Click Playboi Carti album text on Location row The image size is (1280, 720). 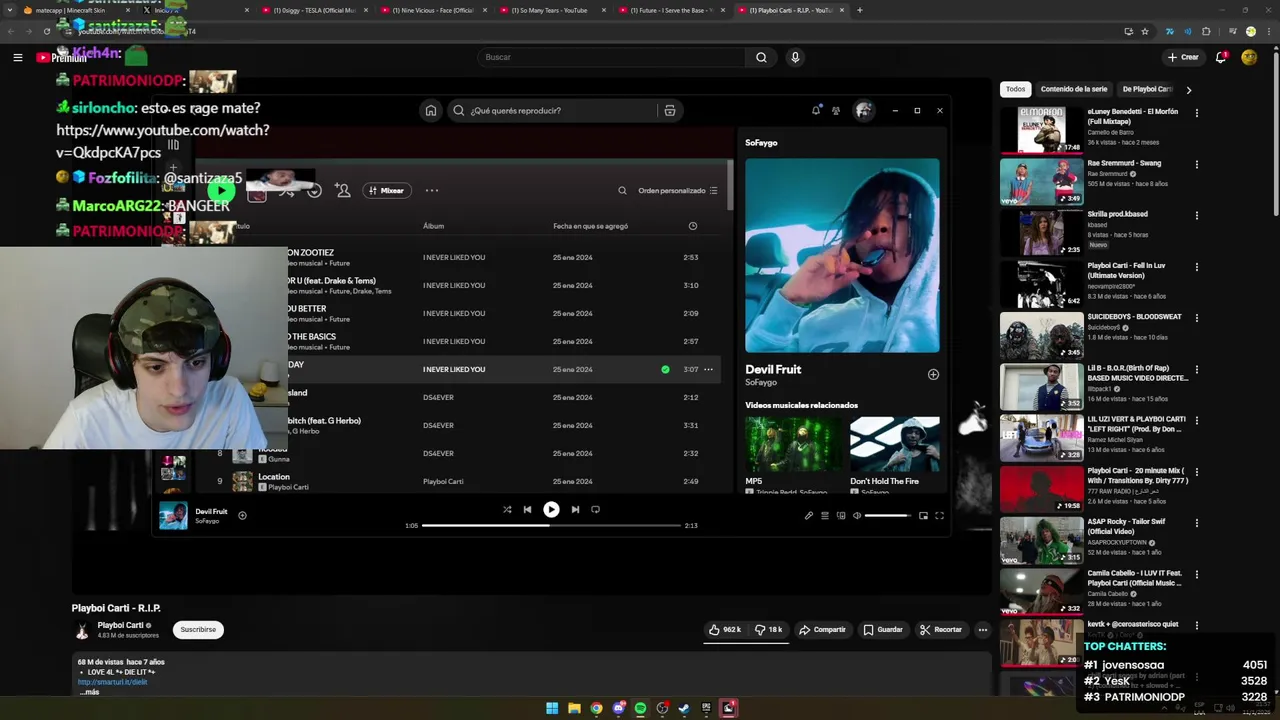[443, 482]
